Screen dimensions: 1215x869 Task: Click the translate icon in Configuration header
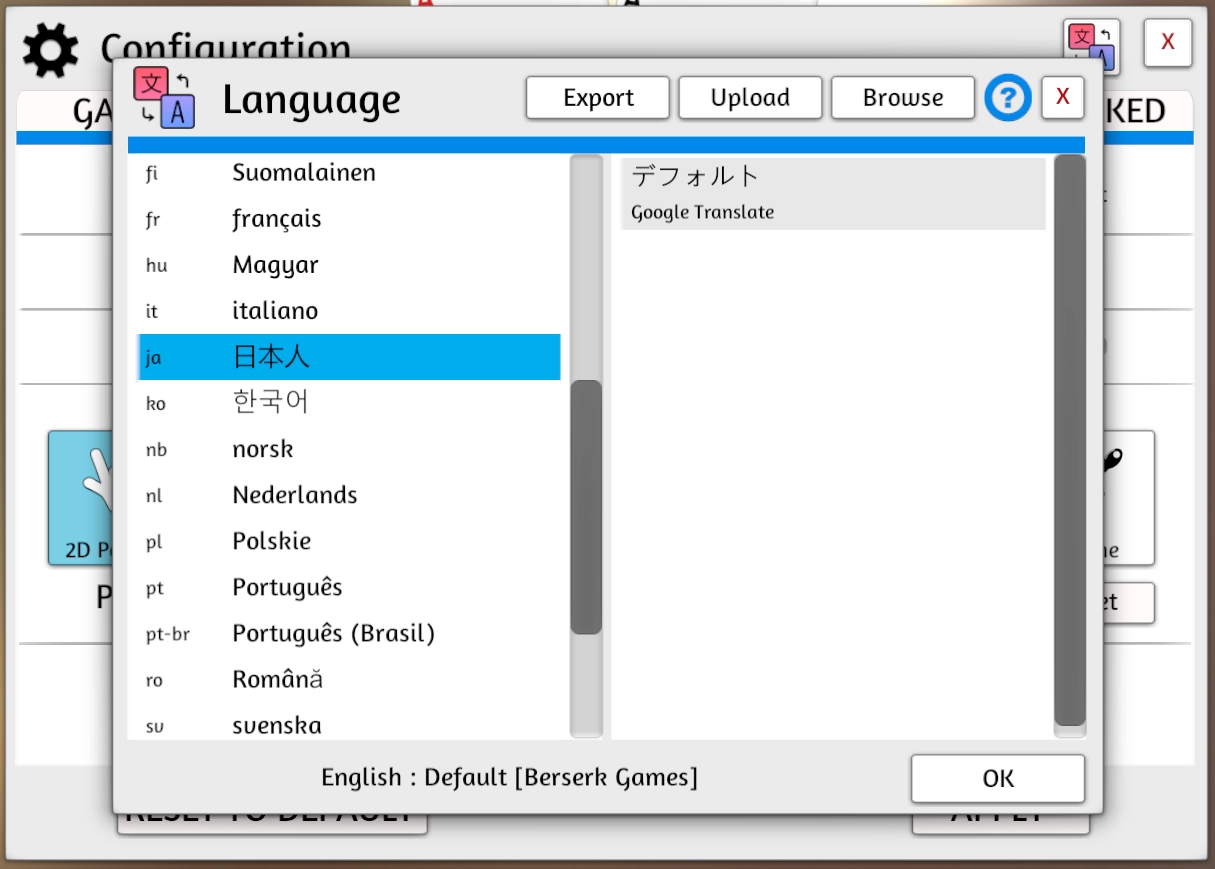pyautogui.click(x=1090, y=44)
